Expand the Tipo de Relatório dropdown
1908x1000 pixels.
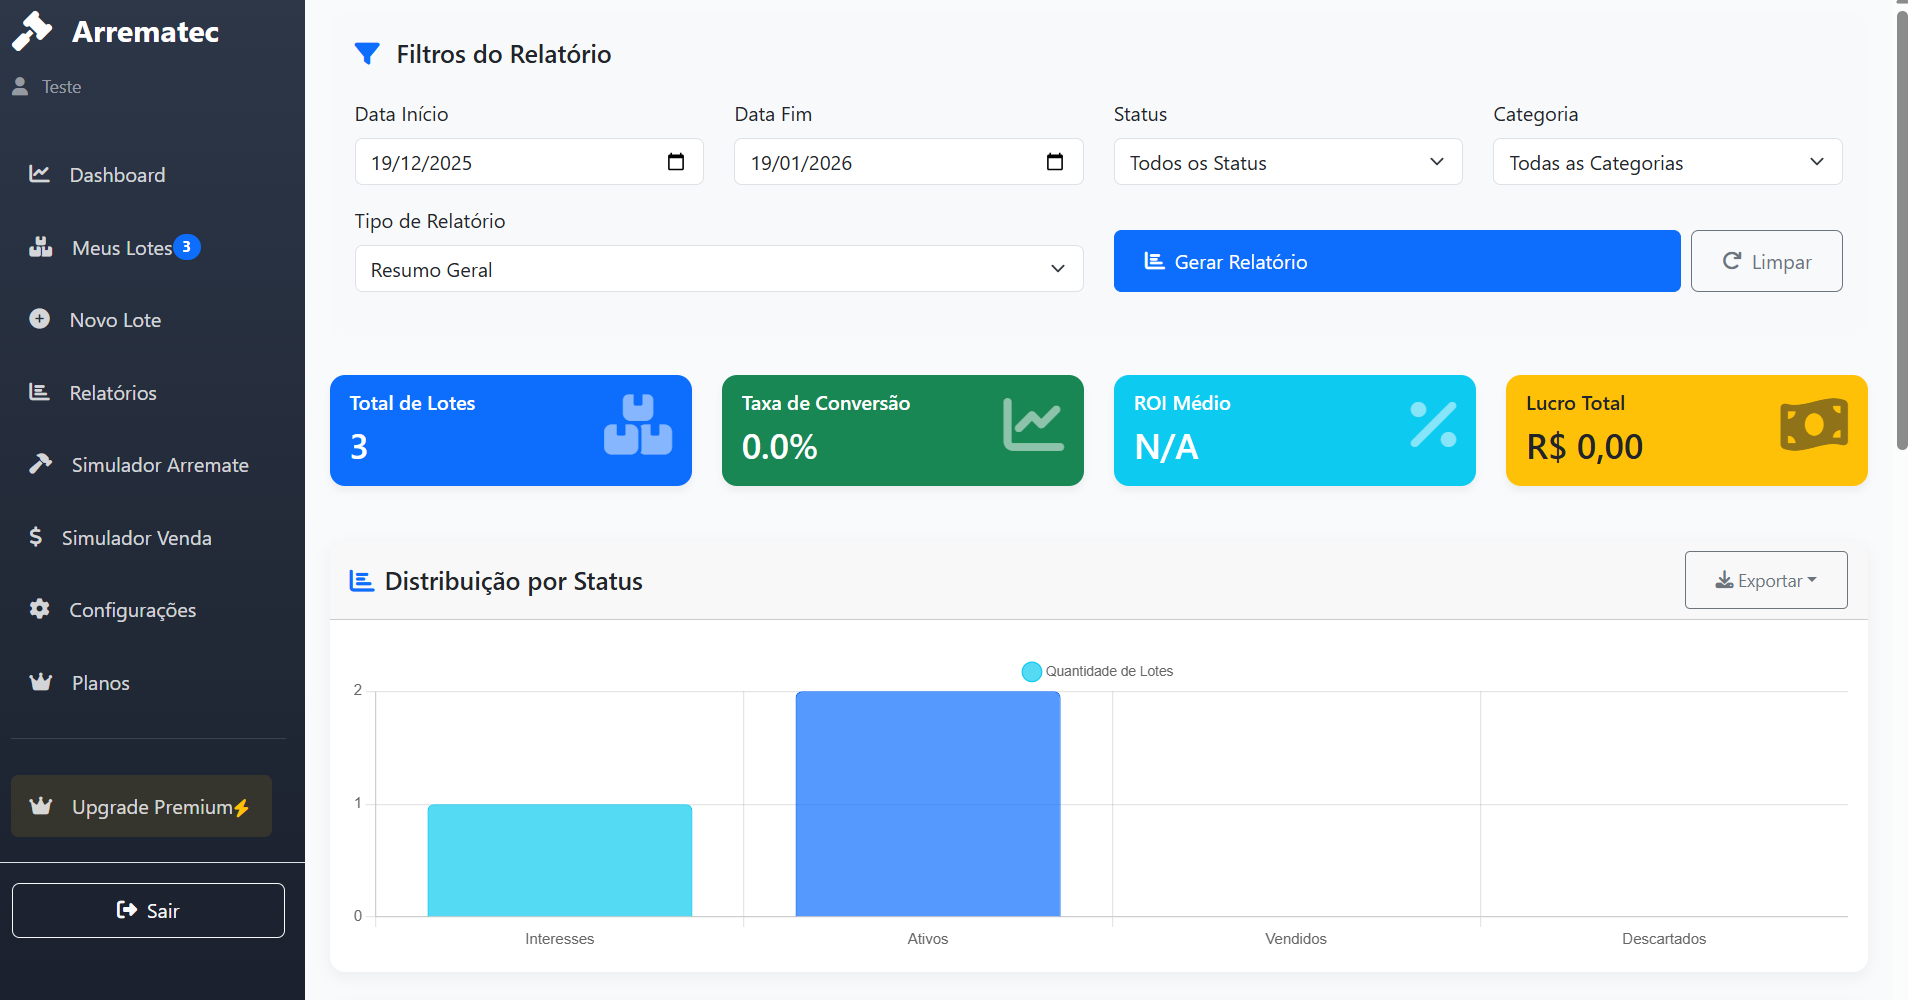(x=718, y=269)
